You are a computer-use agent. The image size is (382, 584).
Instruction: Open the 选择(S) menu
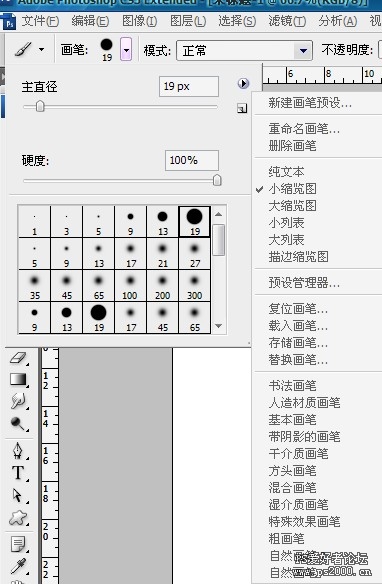pos(237,21)
